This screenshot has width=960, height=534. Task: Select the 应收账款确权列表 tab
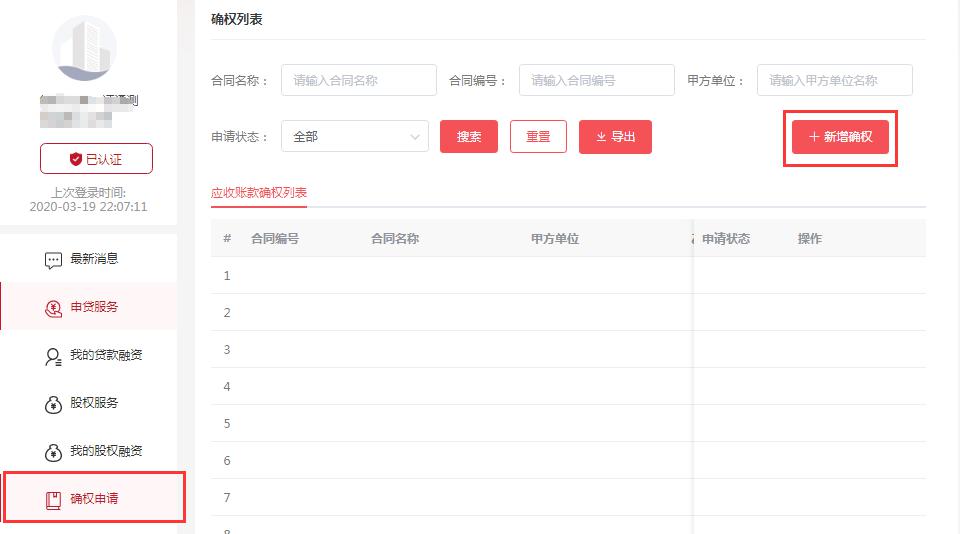pyautogui.click(x=258, y=193)
